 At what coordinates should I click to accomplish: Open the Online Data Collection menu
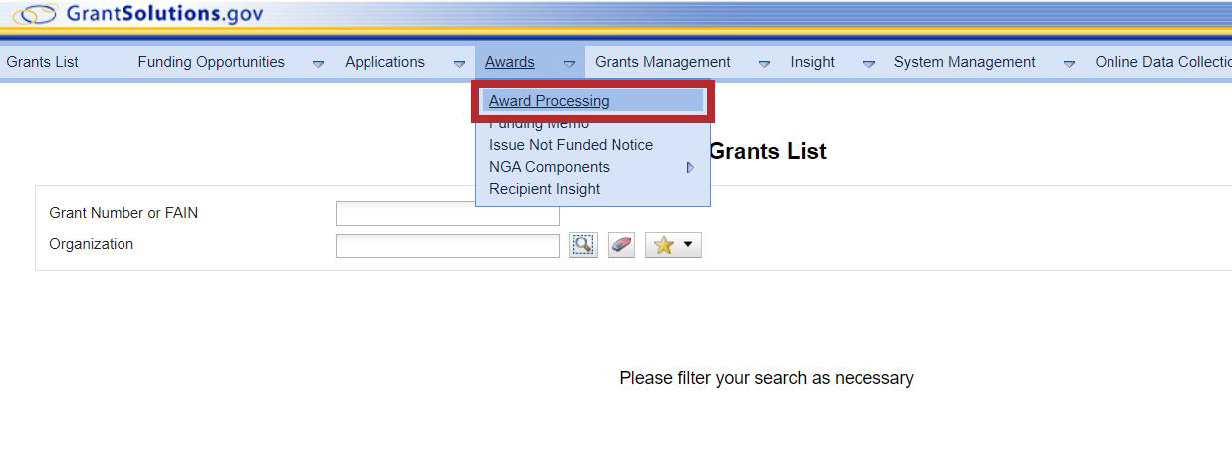[1162, 62]
